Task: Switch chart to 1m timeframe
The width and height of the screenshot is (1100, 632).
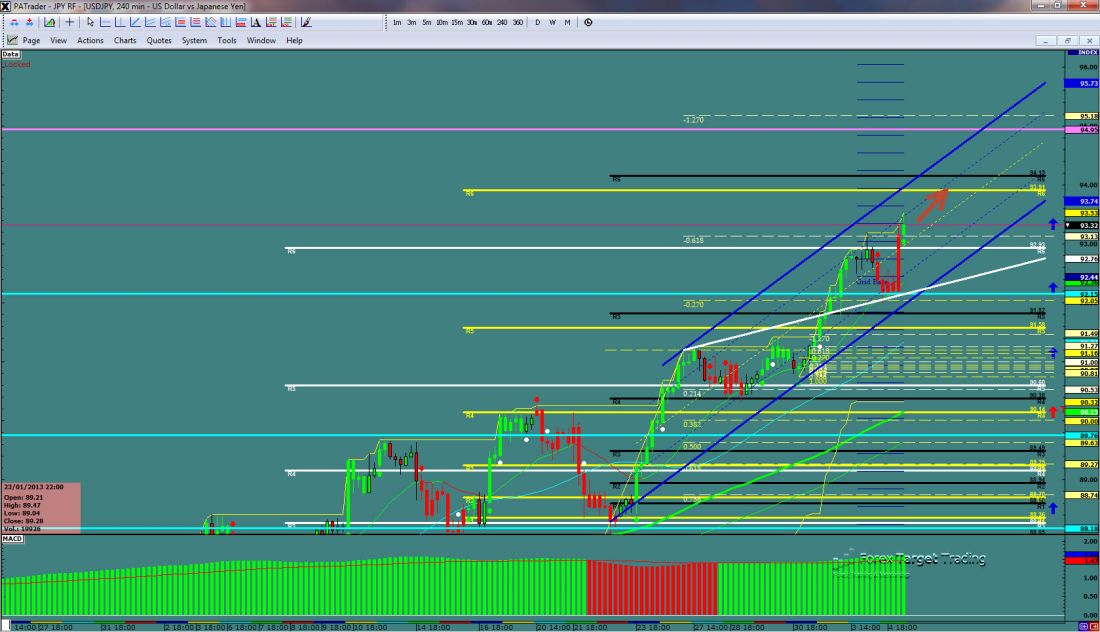Action: pyautogui.click(x=397, y=22)
